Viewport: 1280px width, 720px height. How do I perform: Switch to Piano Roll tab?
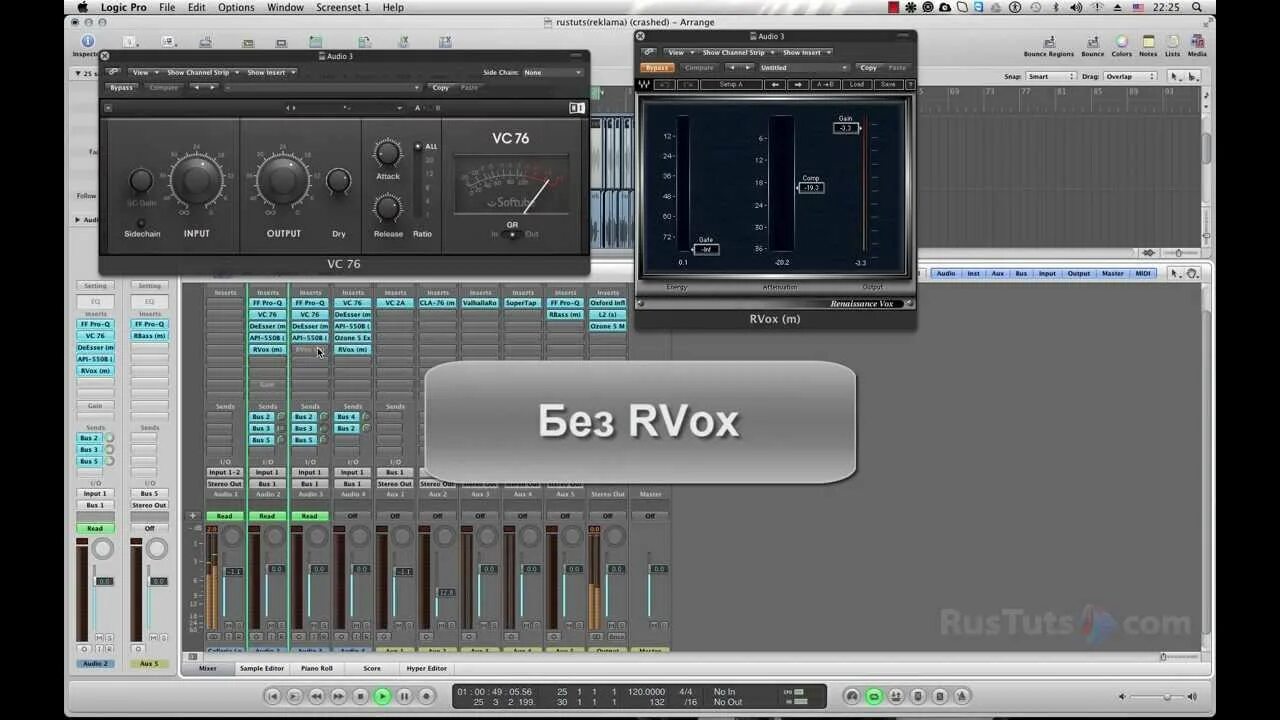coord(317,668)
